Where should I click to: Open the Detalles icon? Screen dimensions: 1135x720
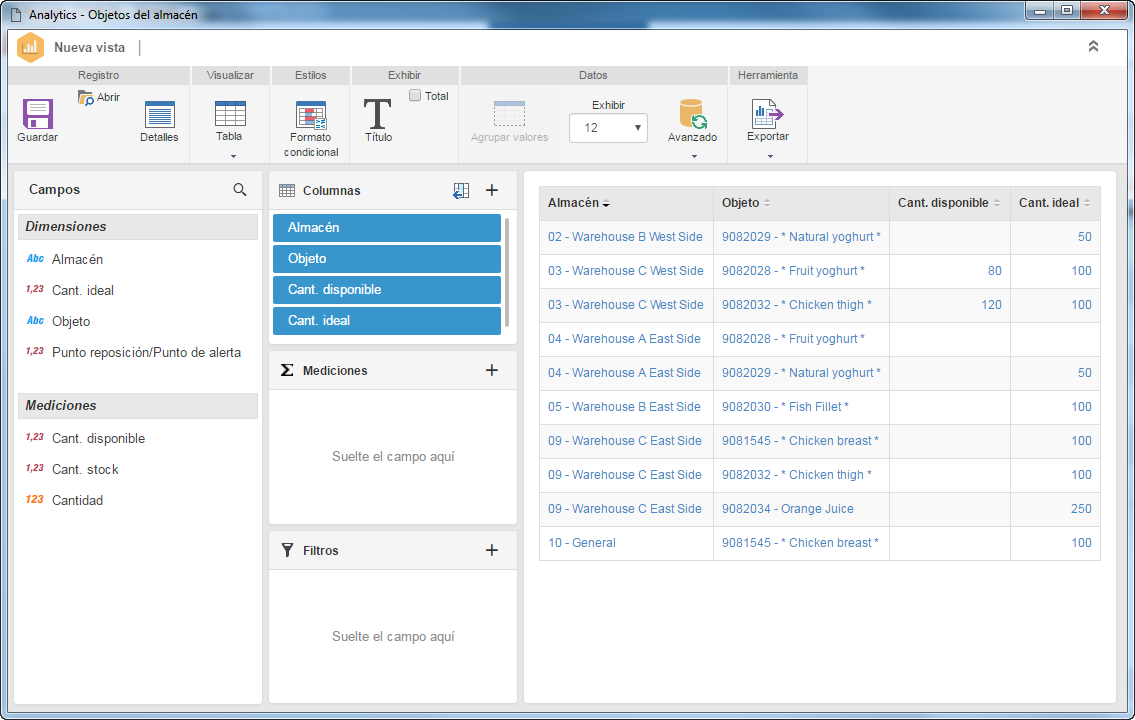pos(159,114)
